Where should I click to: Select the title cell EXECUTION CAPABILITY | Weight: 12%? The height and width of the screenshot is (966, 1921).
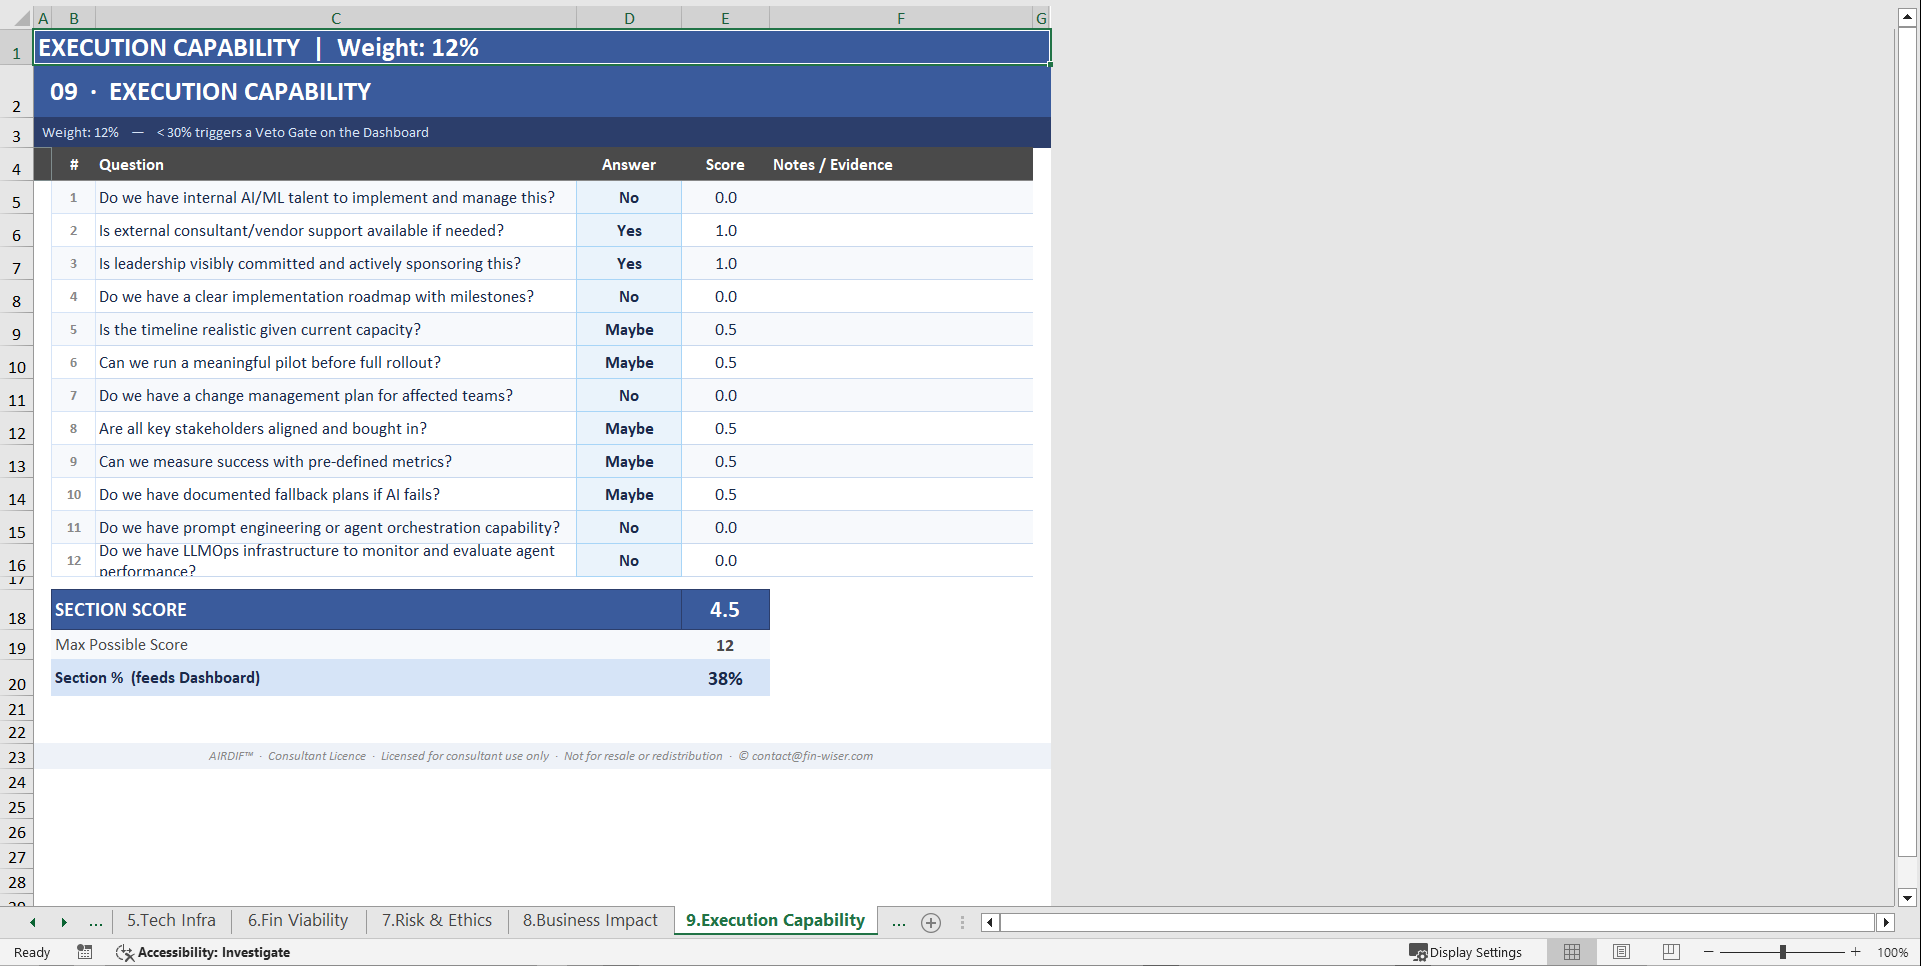[542, 47]
